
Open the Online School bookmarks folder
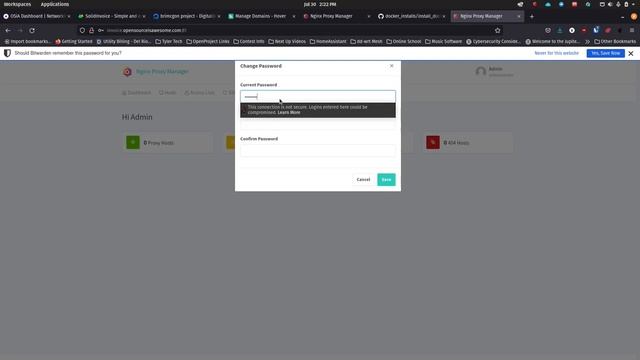pyautogui.click(x=403, y=41)
